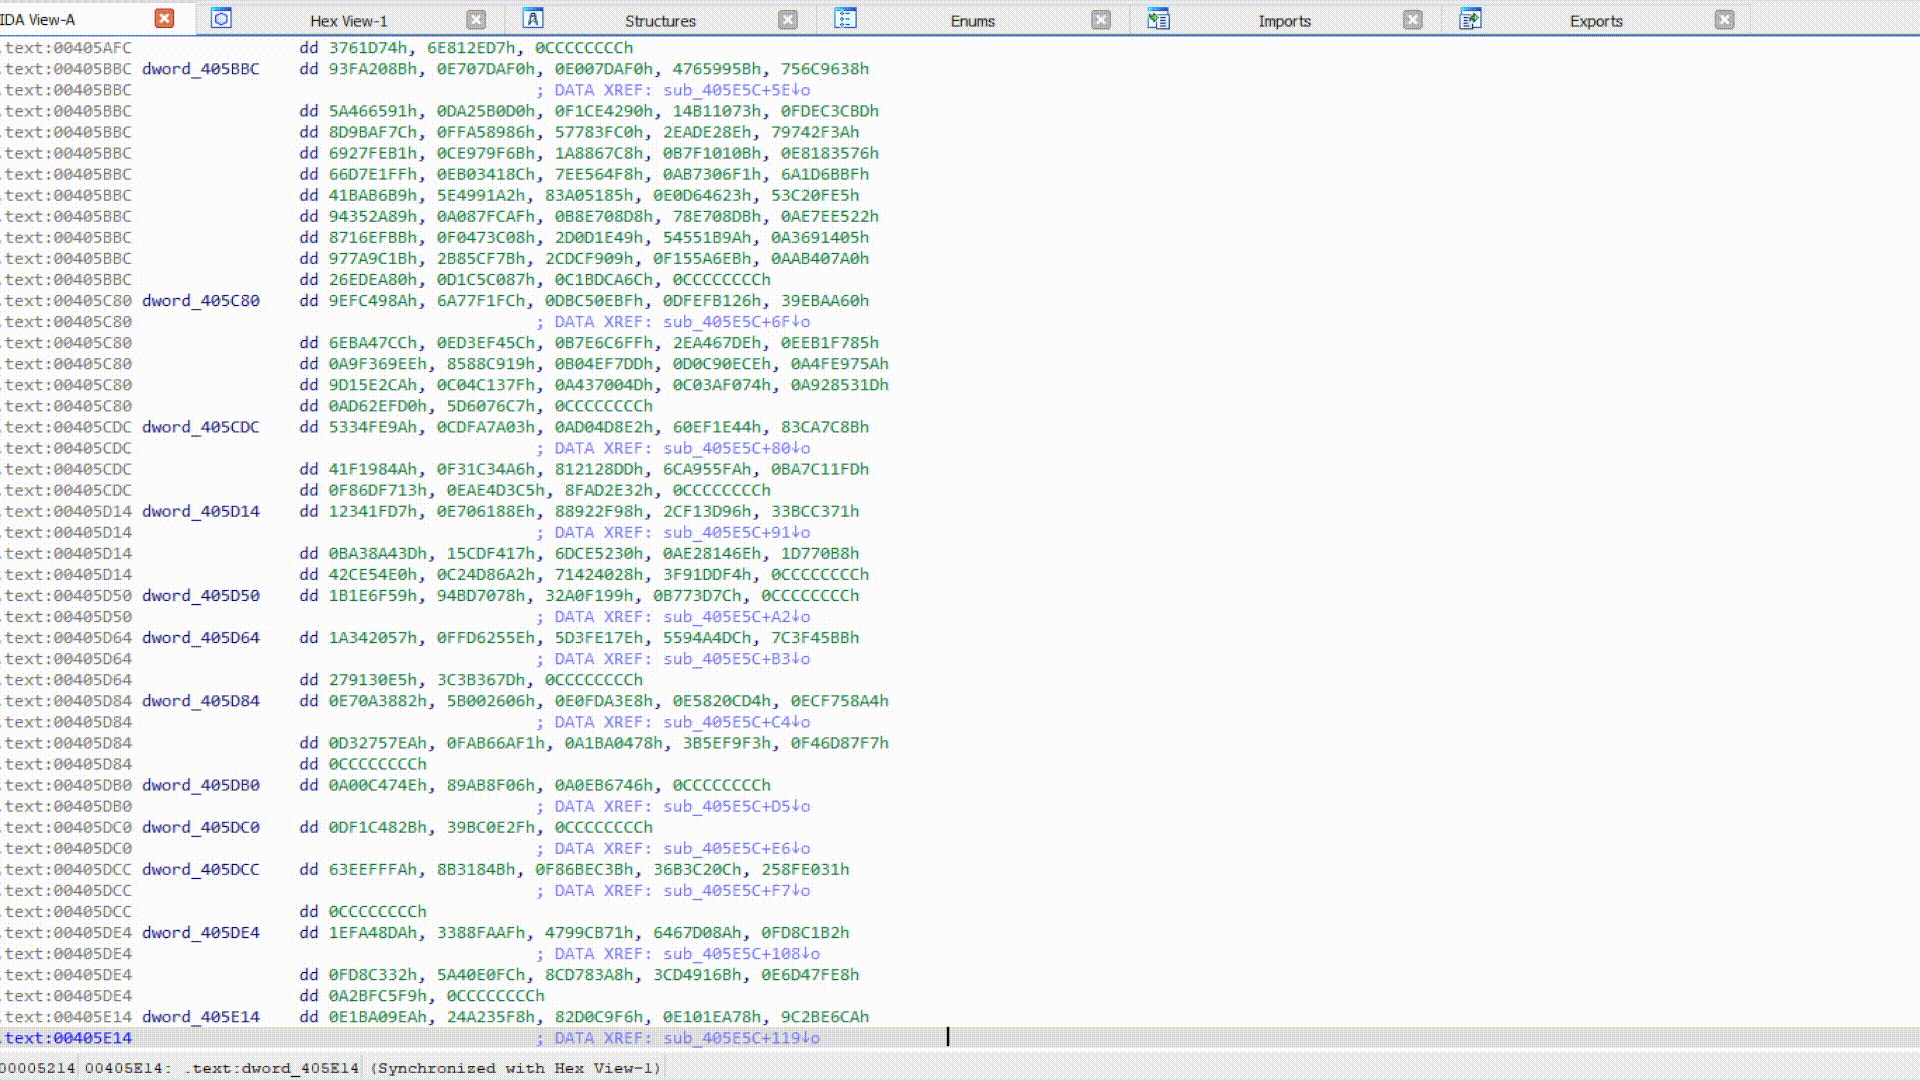Click the Enums tab icon

coord(845,19)
